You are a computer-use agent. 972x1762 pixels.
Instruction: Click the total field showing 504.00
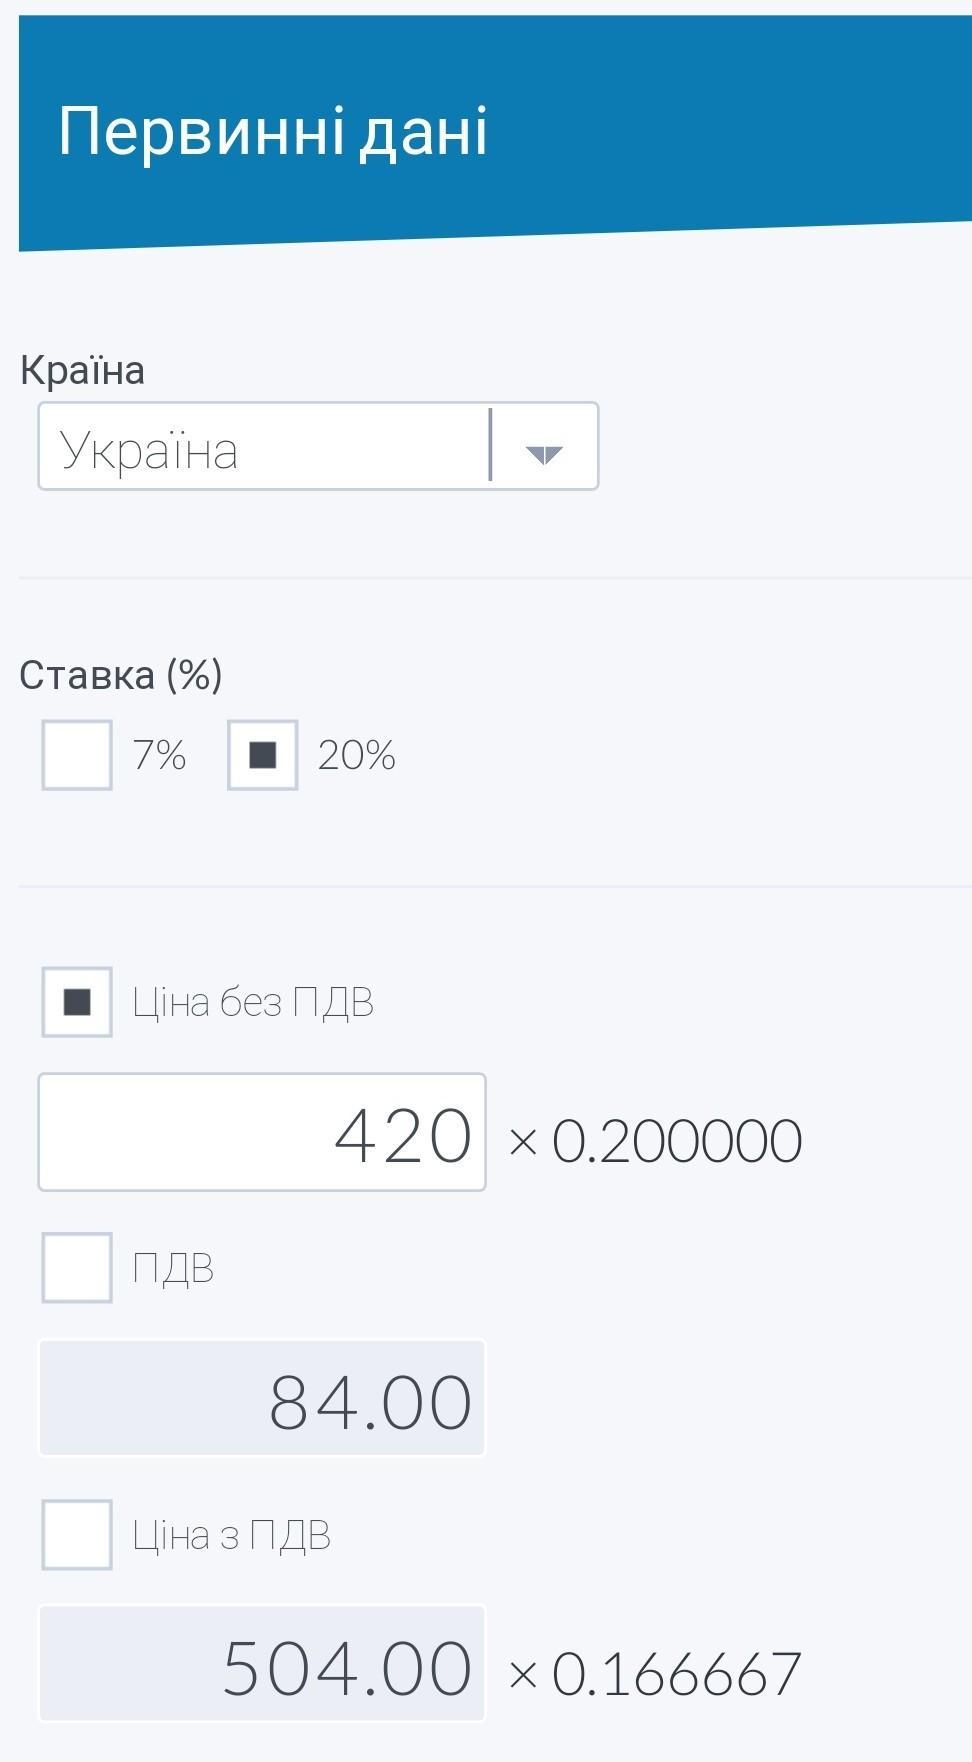coord(262,1665)
